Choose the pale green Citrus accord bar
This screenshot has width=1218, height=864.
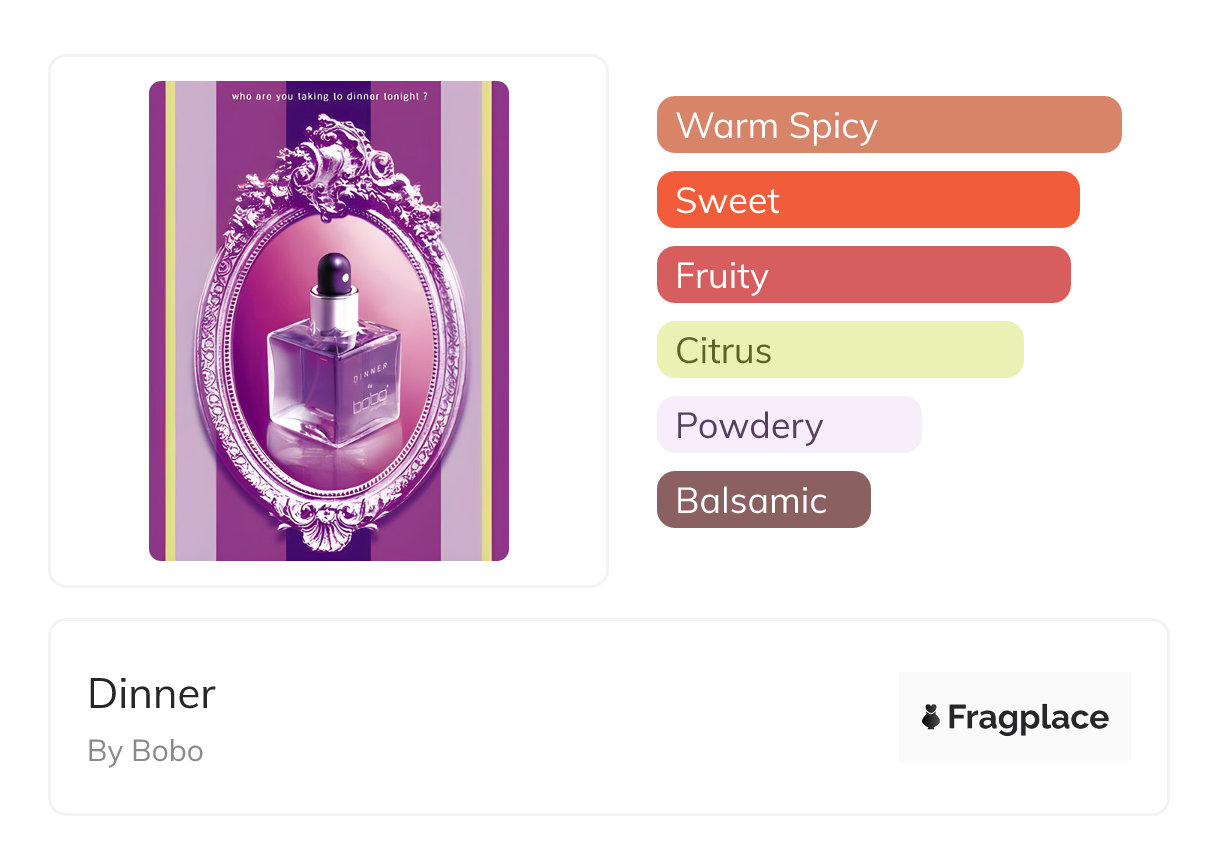[x=839, y=350]
